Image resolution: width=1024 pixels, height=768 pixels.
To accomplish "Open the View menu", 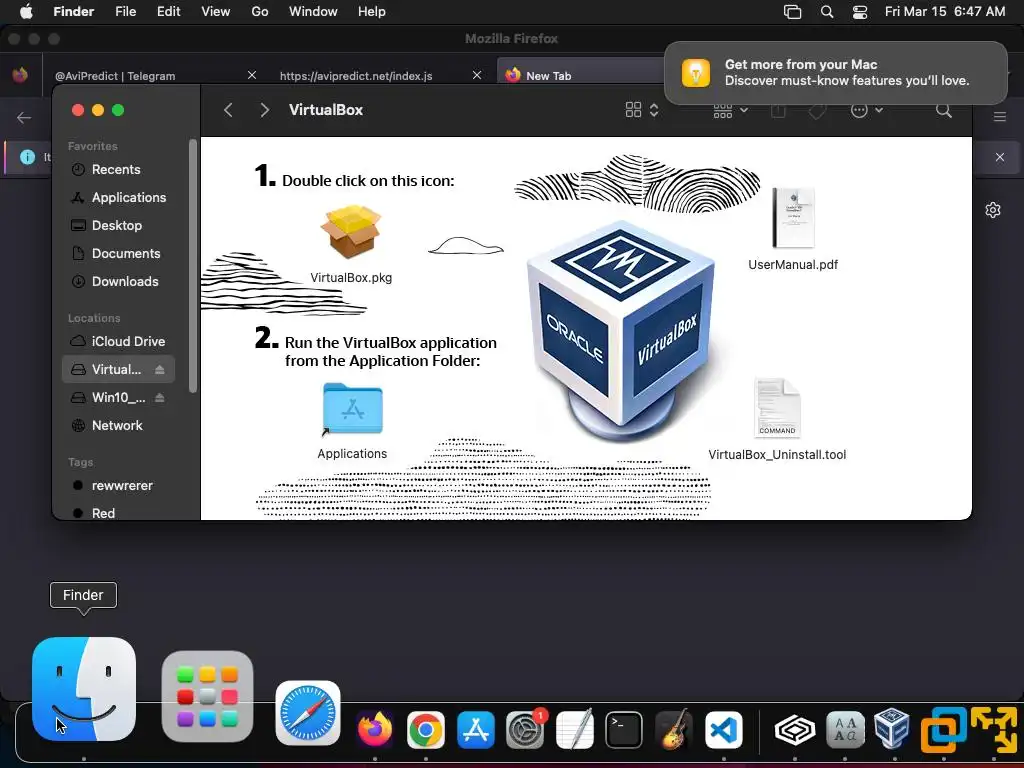I will [x=216, y=11].
